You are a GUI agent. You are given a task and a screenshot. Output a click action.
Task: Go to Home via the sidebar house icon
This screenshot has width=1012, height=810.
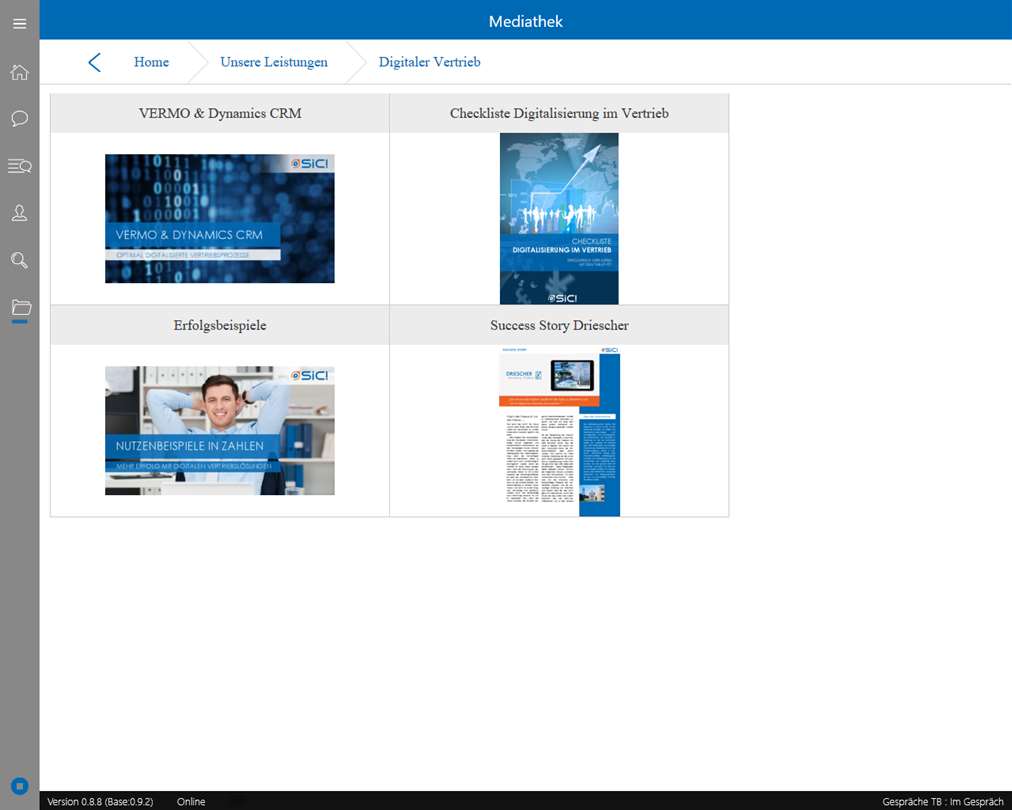[x=19, y=72]
